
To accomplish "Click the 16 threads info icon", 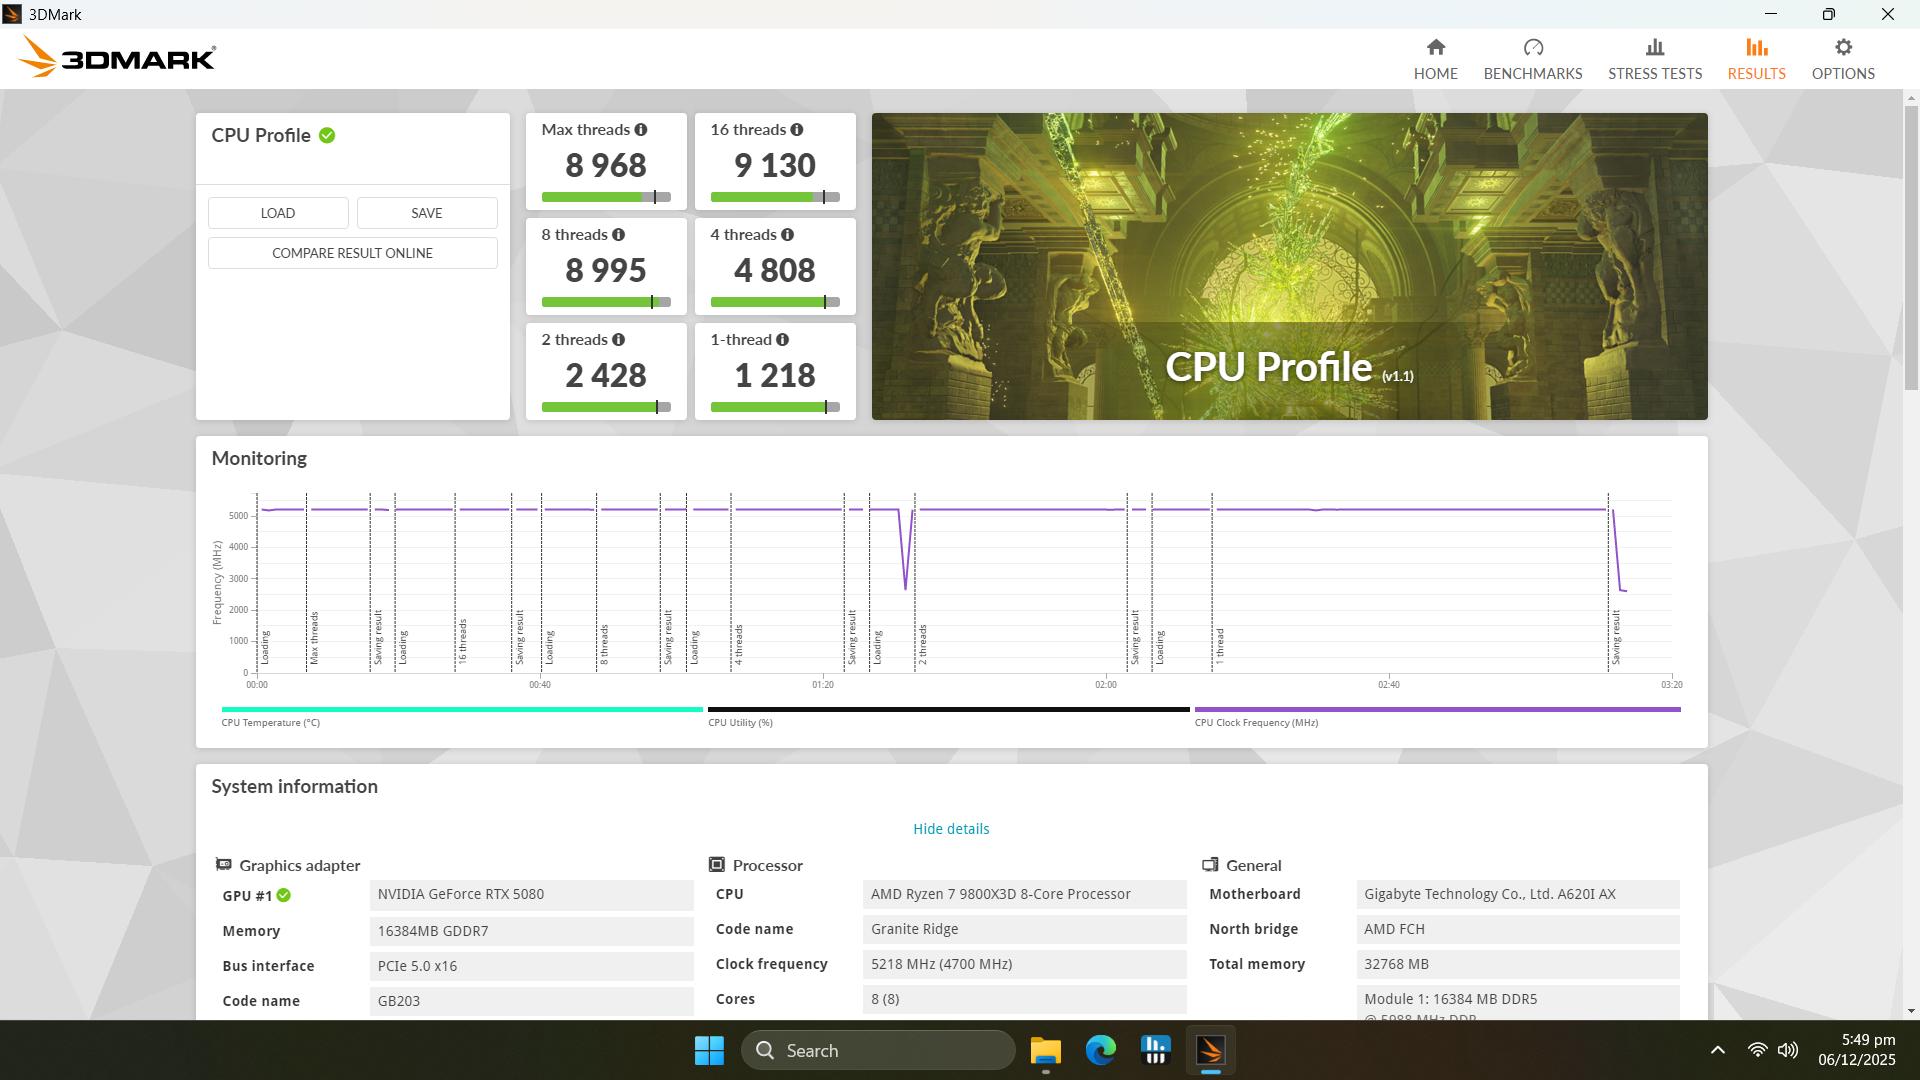I will click(x=796, y=130).
